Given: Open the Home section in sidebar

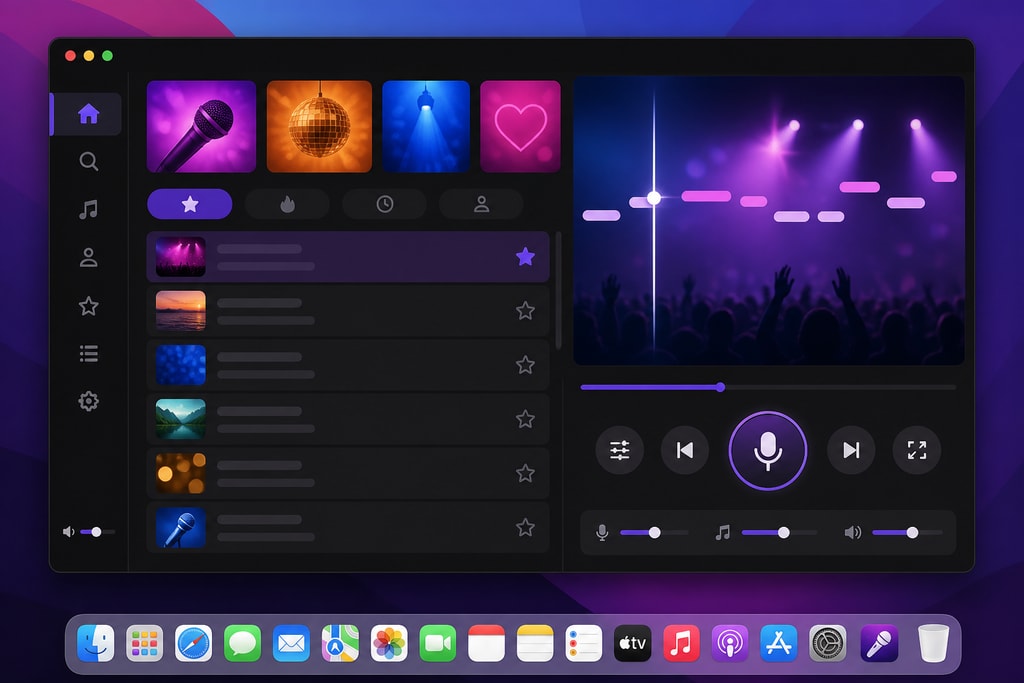Looking at the screenshot, I should tap(88, 114).
